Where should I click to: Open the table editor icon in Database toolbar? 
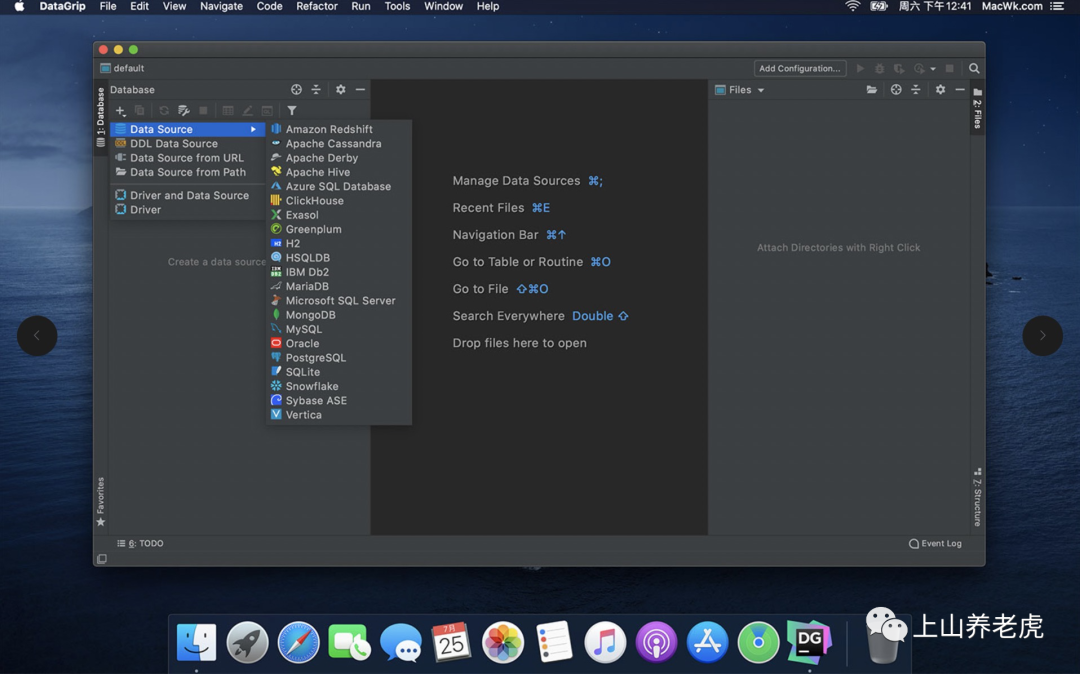(227, 110)
